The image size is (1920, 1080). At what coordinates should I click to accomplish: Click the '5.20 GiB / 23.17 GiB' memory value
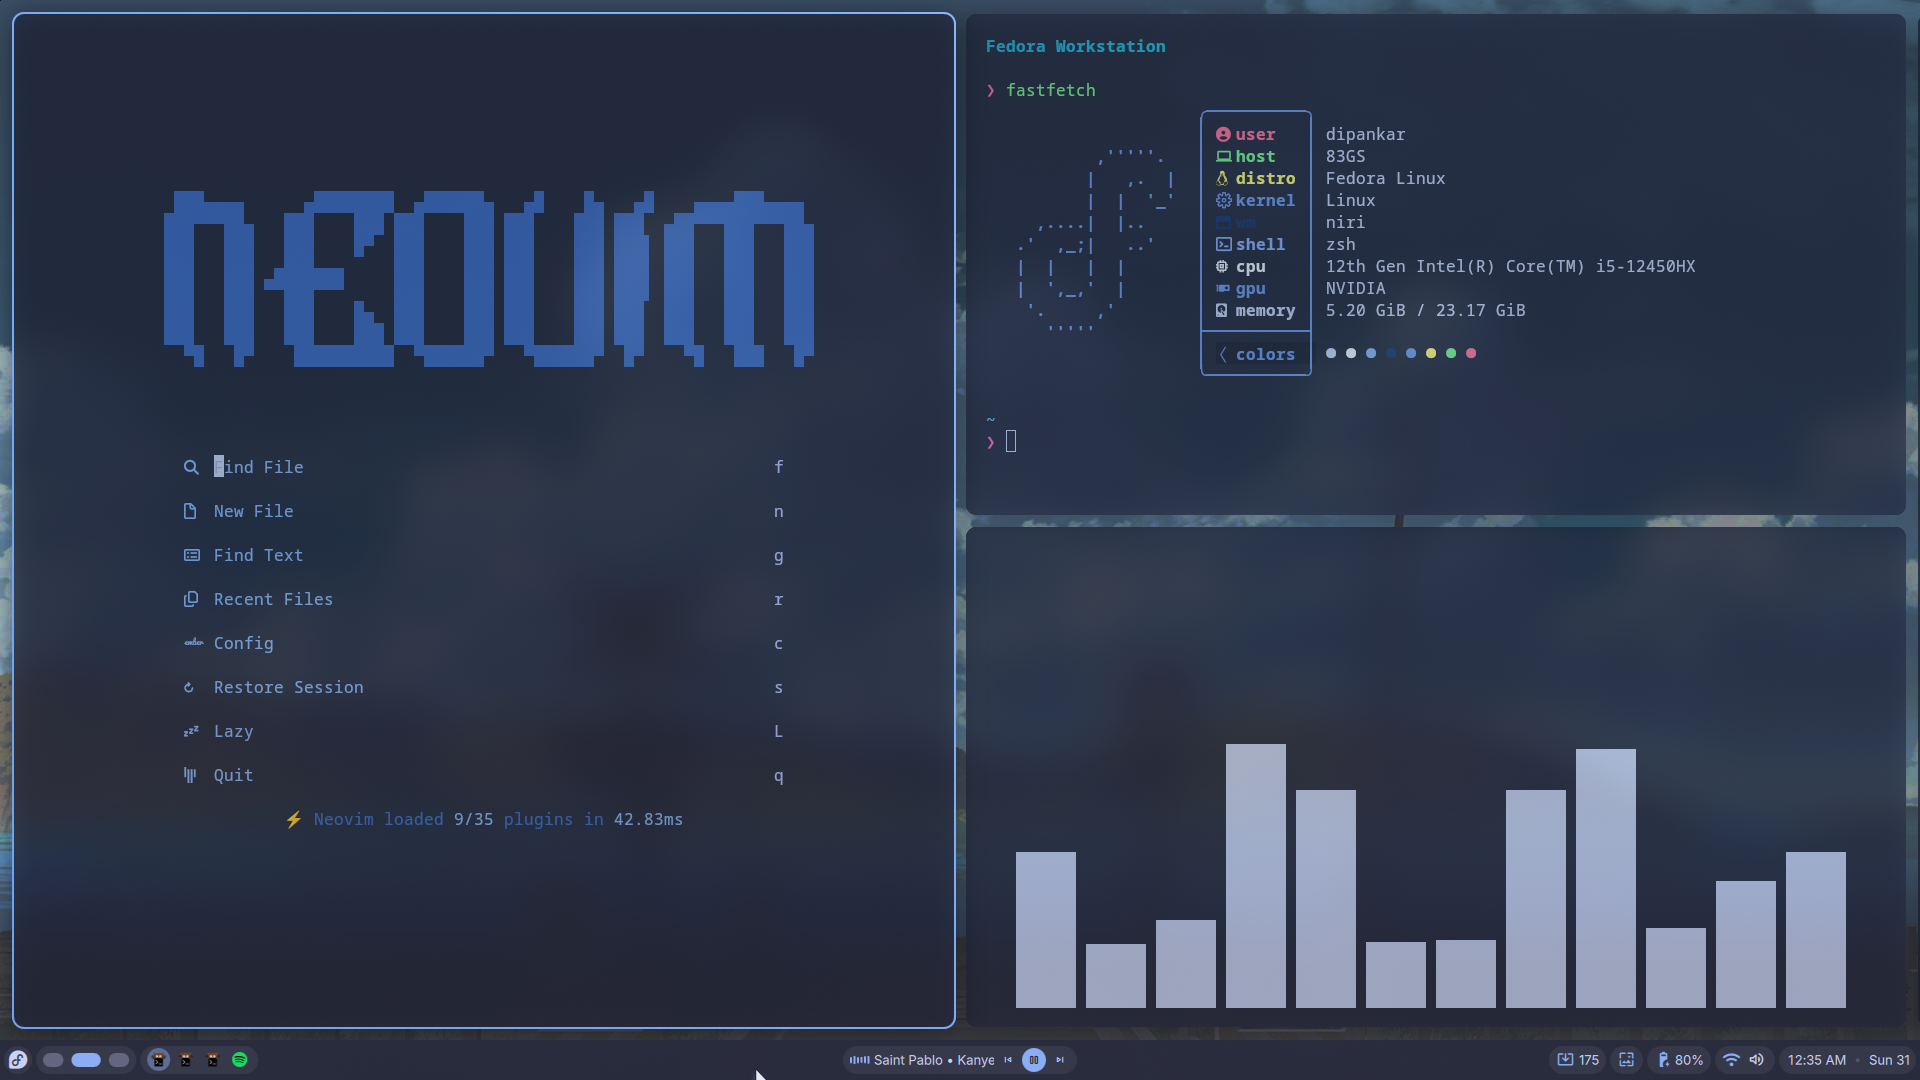(x=1425, y=310)
